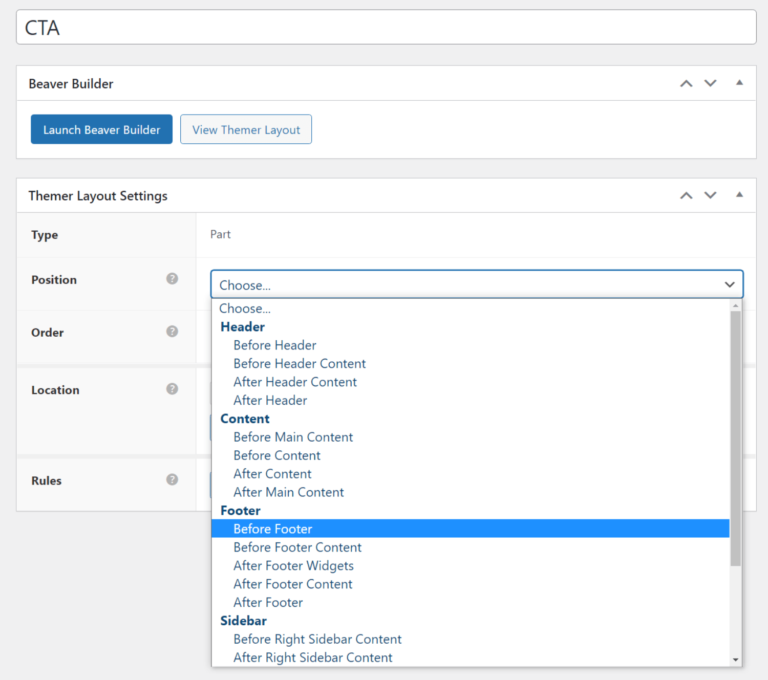Collapse the Beaver Builder panel toggle triangle

tap(739, 83)
